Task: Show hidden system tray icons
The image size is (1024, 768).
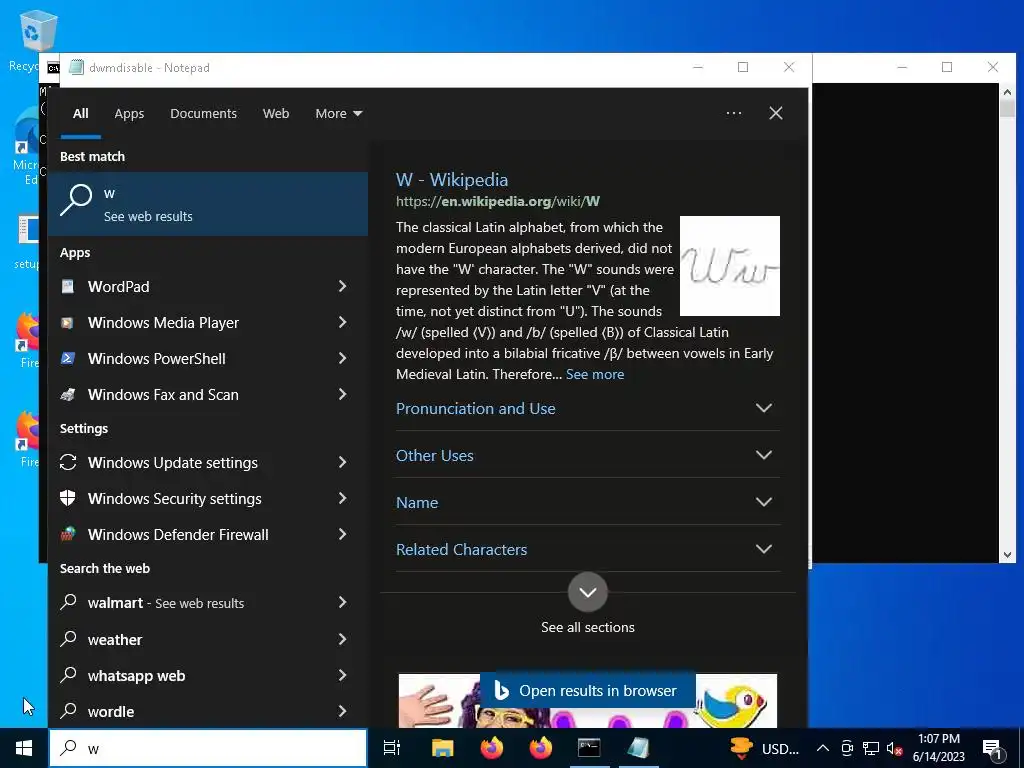Action: [x=823, y=748]
